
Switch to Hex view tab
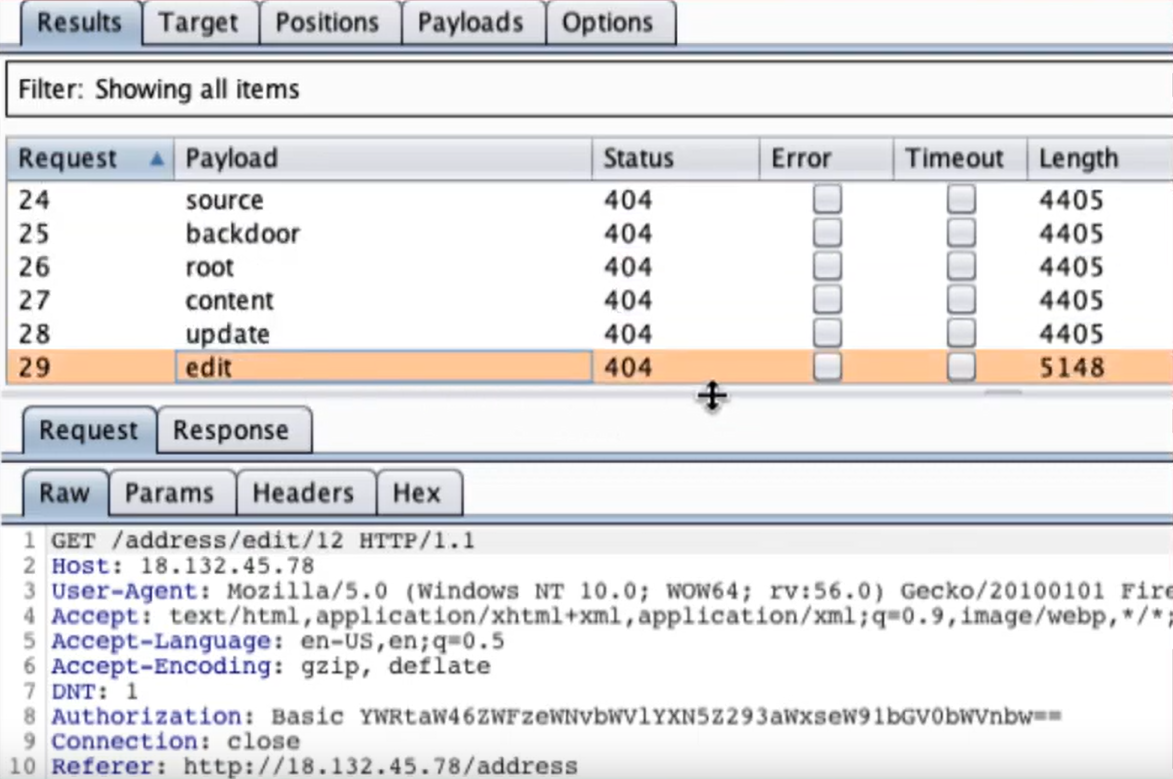pos(416,493)
